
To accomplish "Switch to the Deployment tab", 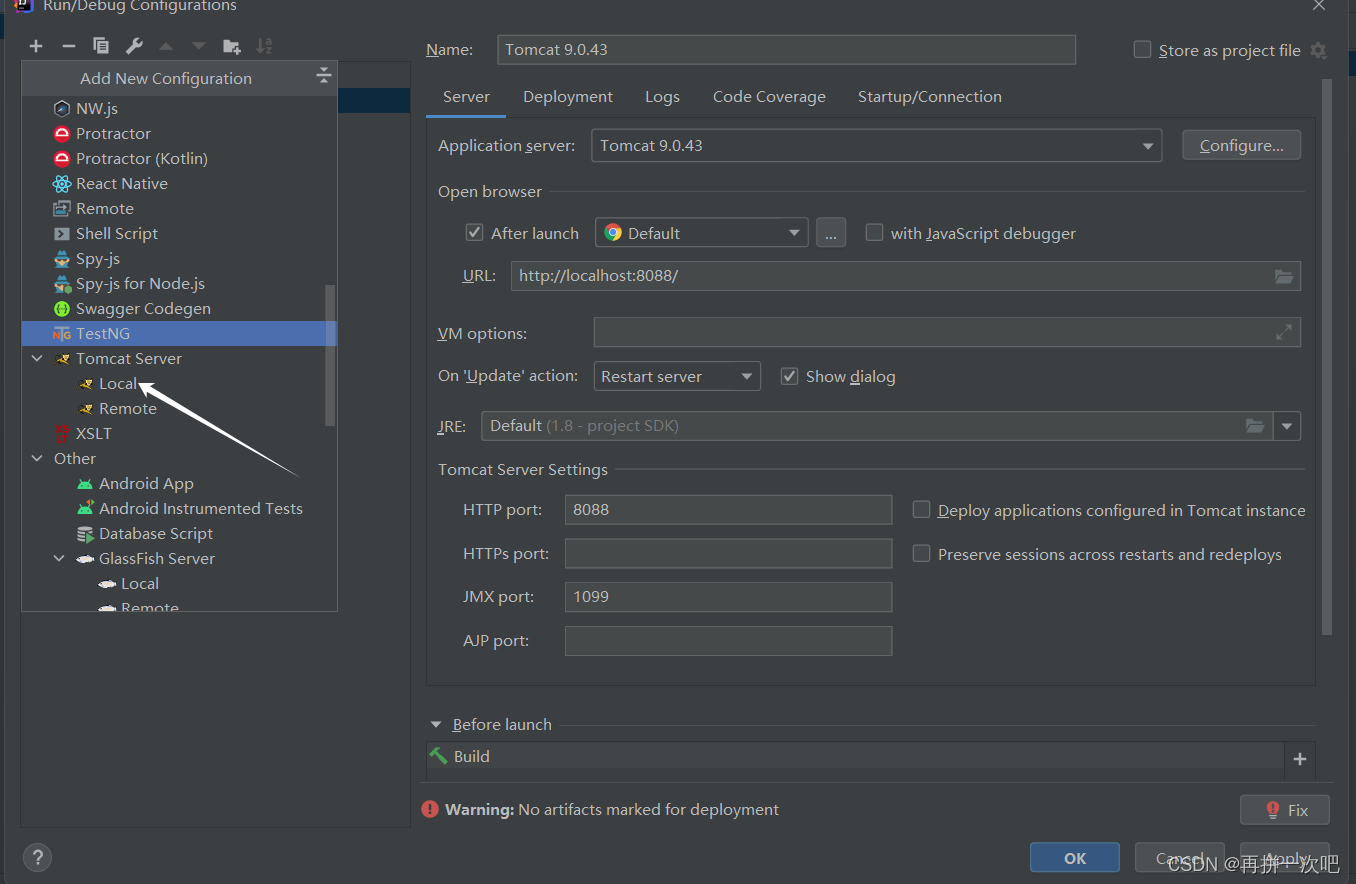I will point(568,97).
